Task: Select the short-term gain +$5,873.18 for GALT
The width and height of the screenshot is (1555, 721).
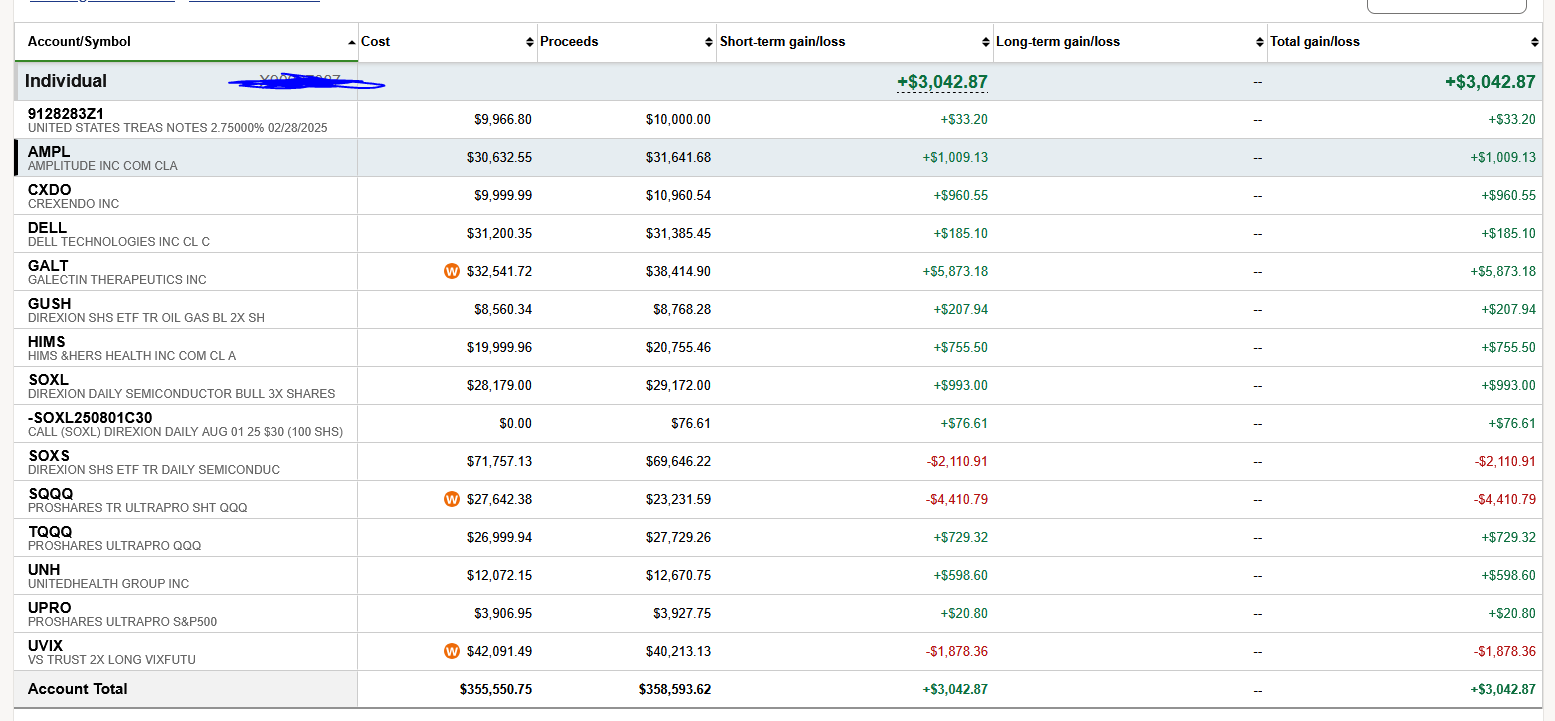Action: 955,271
